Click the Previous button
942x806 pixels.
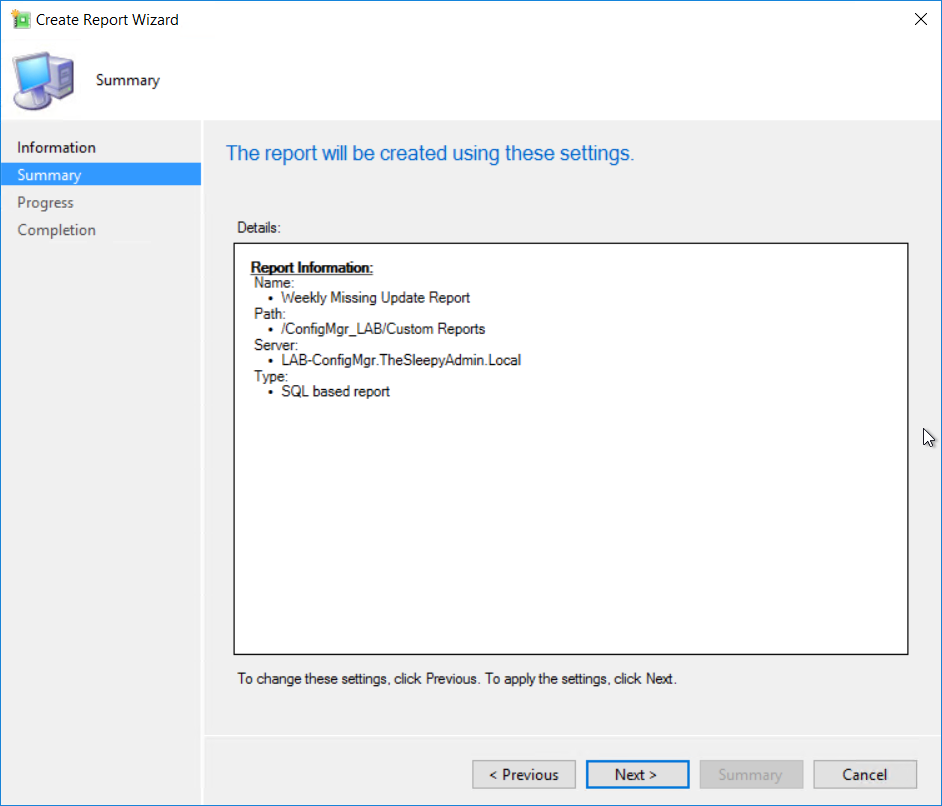pos(524,774)
